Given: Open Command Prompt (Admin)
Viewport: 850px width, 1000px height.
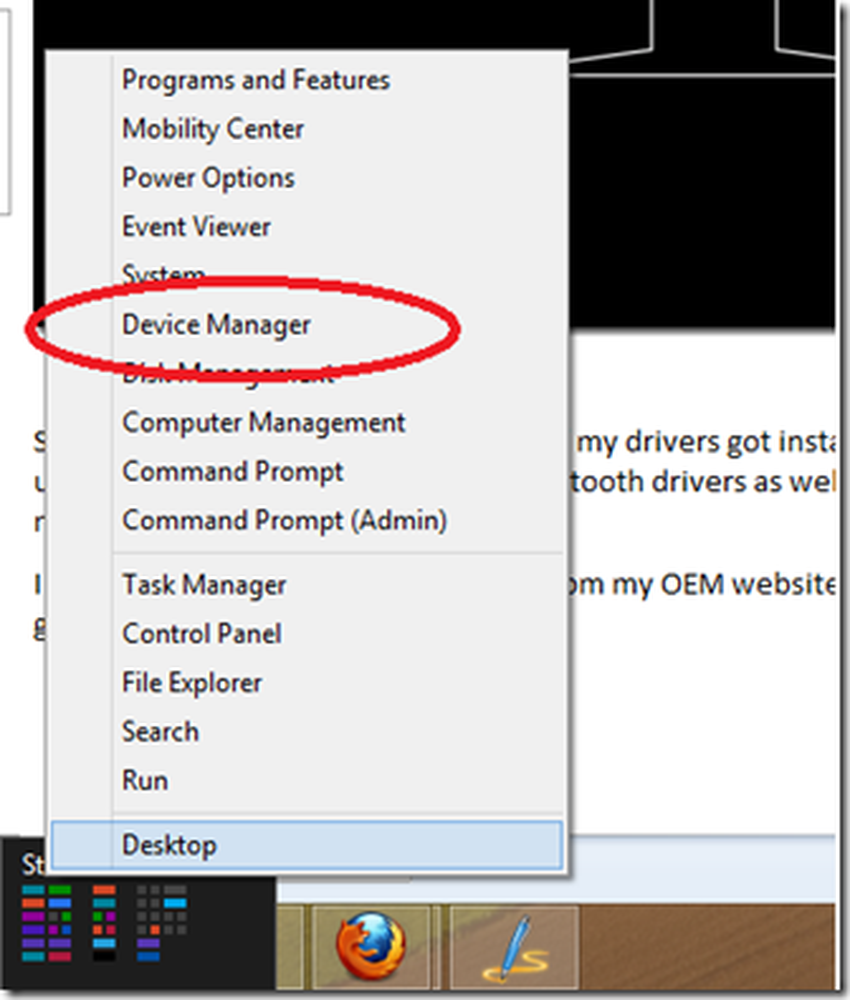Looking at the screenshot, I should 284,520.
